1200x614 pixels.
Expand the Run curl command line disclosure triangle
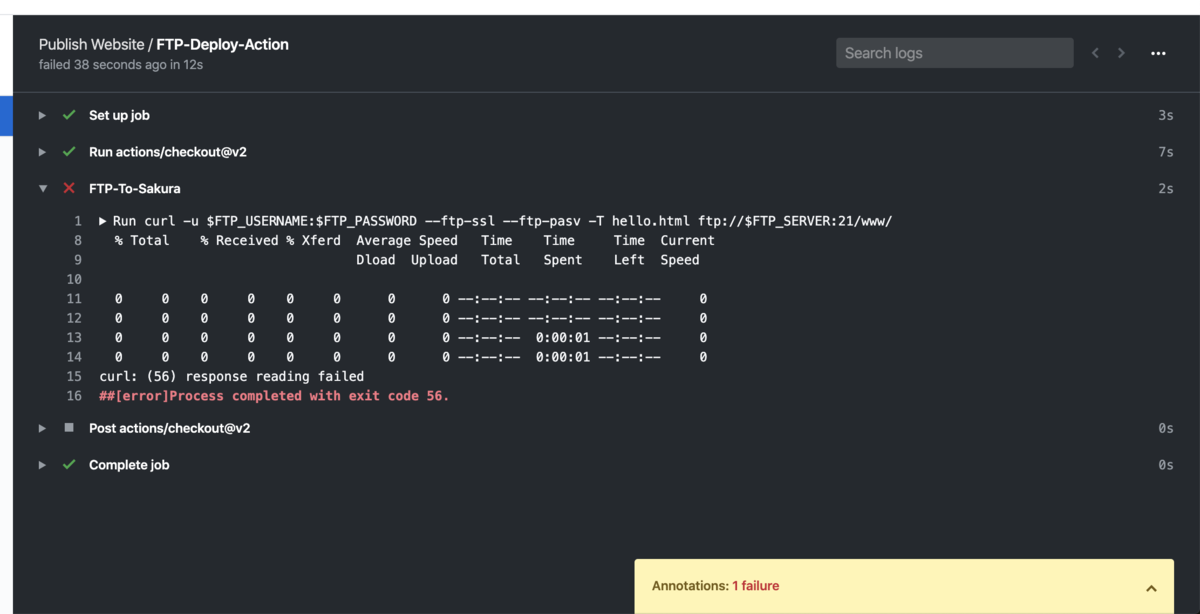click(x=103, y=221)
